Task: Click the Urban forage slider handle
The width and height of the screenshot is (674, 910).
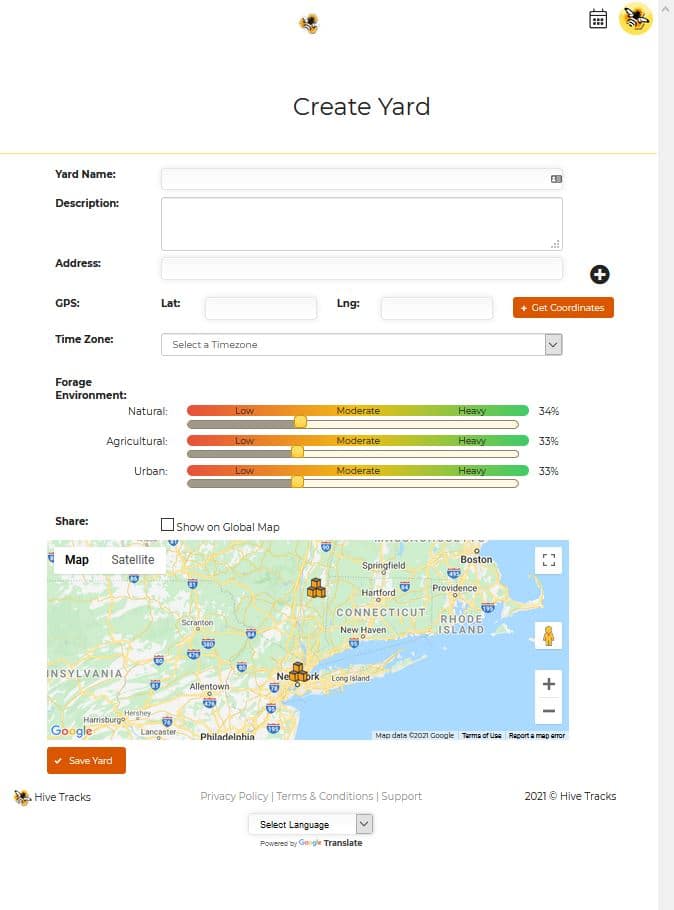Action: [297, 481]
